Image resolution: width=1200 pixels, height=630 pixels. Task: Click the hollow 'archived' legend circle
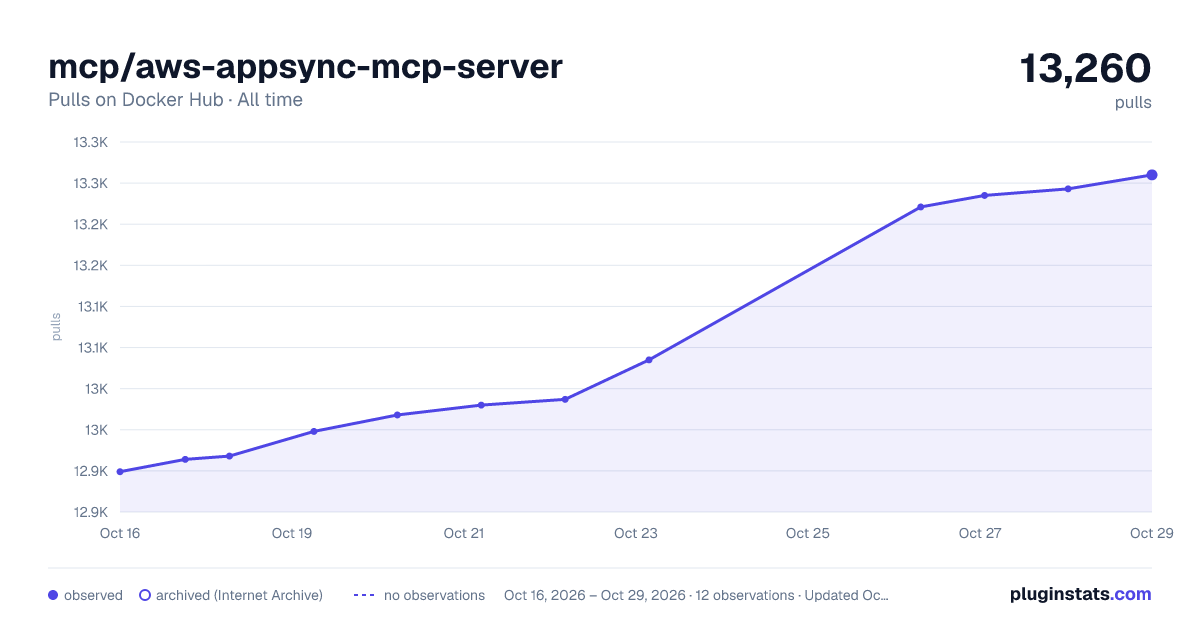click(x=144, y=595)
